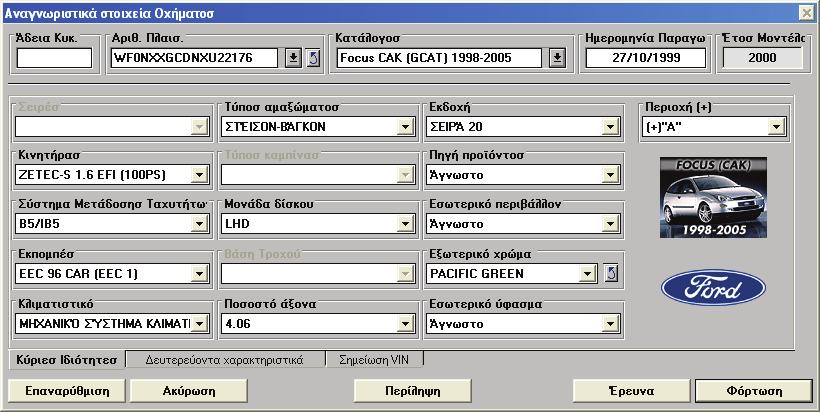This screenshot has height=412, width=820.
Task: Click the Φόρτωση button
Action: (754, 391)
